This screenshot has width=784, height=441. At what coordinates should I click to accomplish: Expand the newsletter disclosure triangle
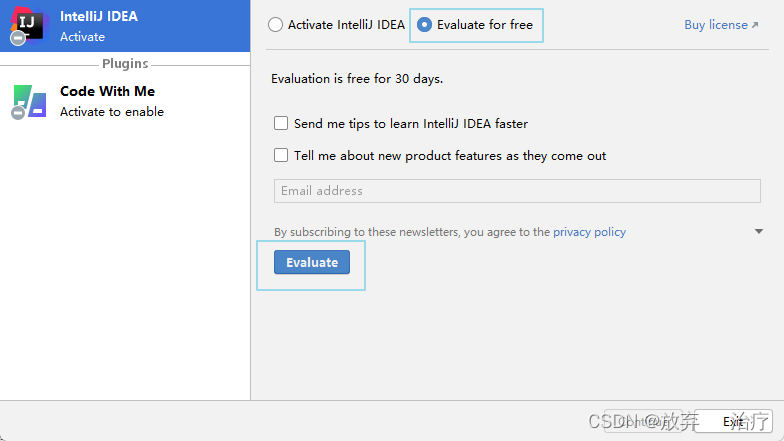click(x=758, y=231)
